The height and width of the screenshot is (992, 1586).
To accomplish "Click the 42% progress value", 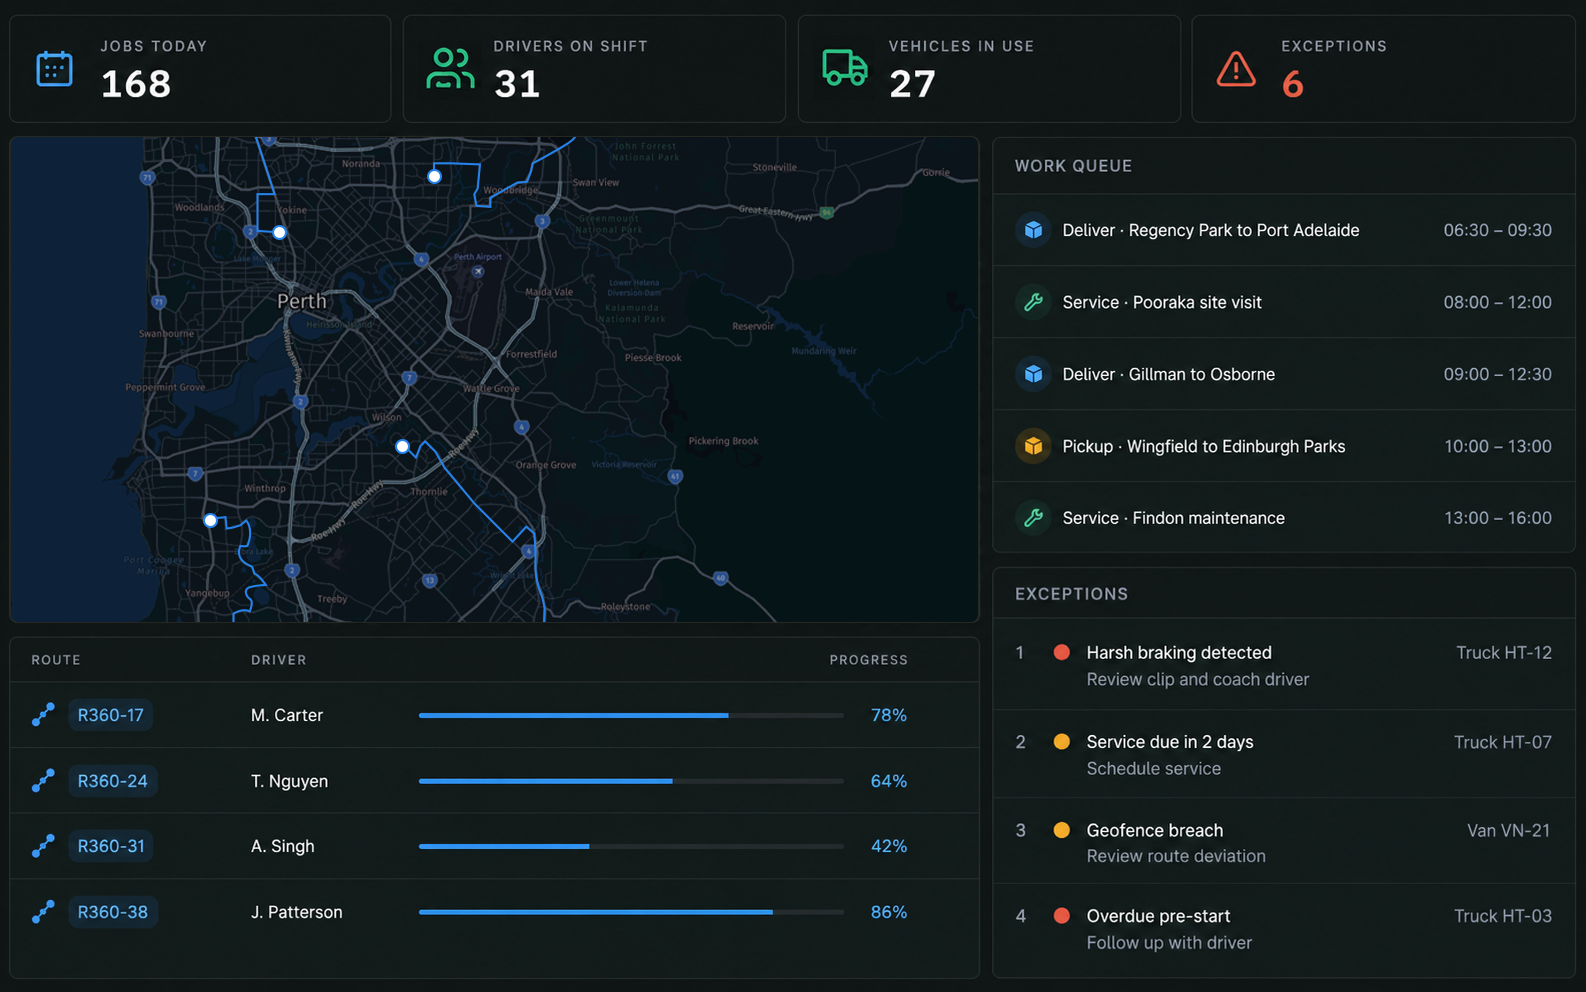I will (x=889, y=846).
